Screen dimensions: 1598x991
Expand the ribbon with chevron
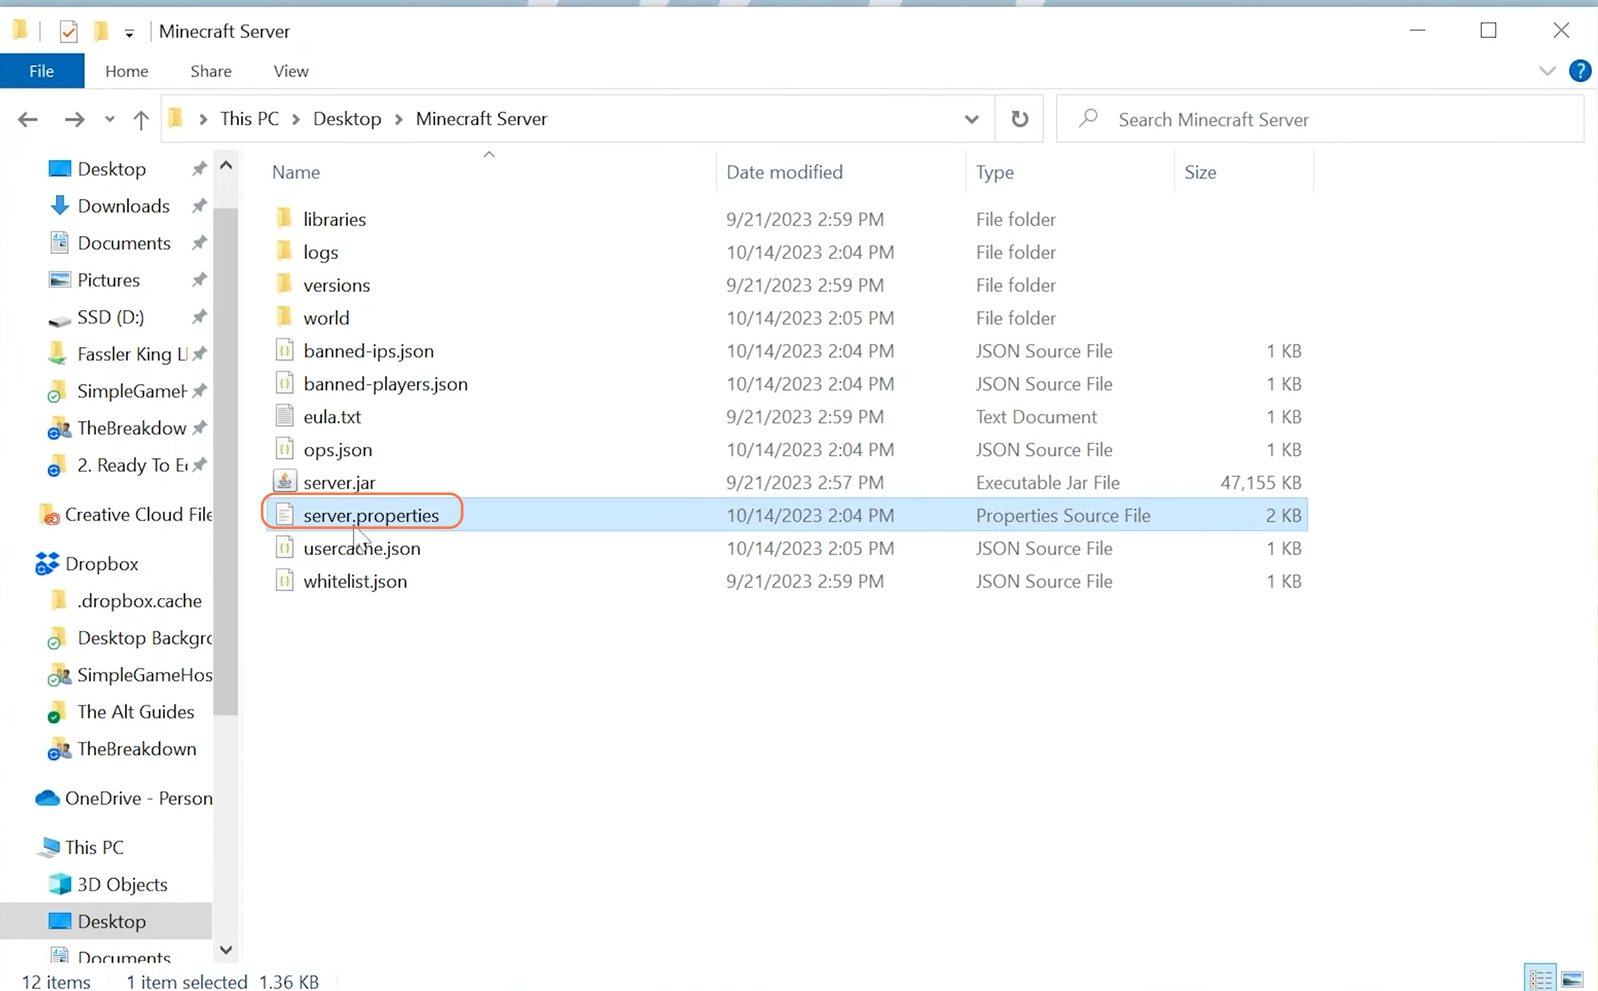click(x=1547, y=71)
